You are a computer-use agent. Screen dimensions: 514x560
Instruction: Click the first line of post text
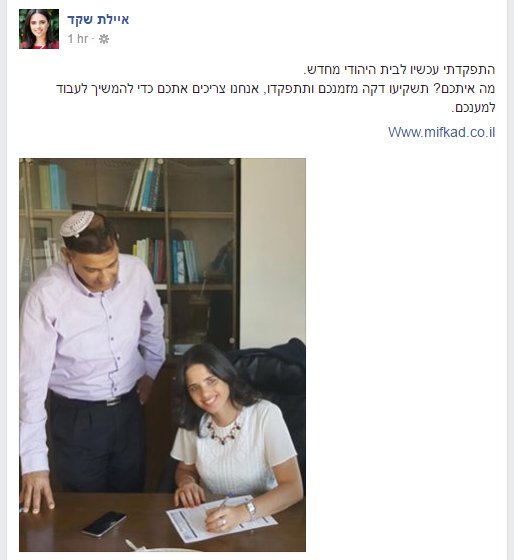399,70
